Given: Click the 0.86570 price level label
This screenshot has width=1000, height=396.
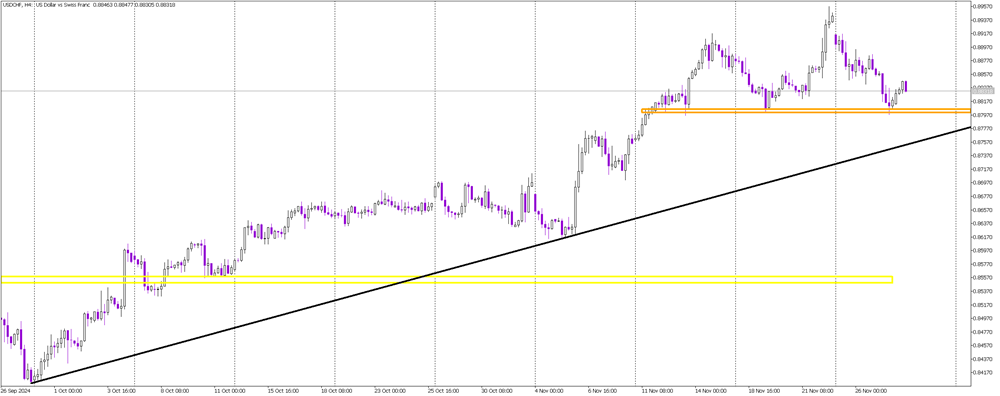Looking at the screenshot, I should 984,209.
